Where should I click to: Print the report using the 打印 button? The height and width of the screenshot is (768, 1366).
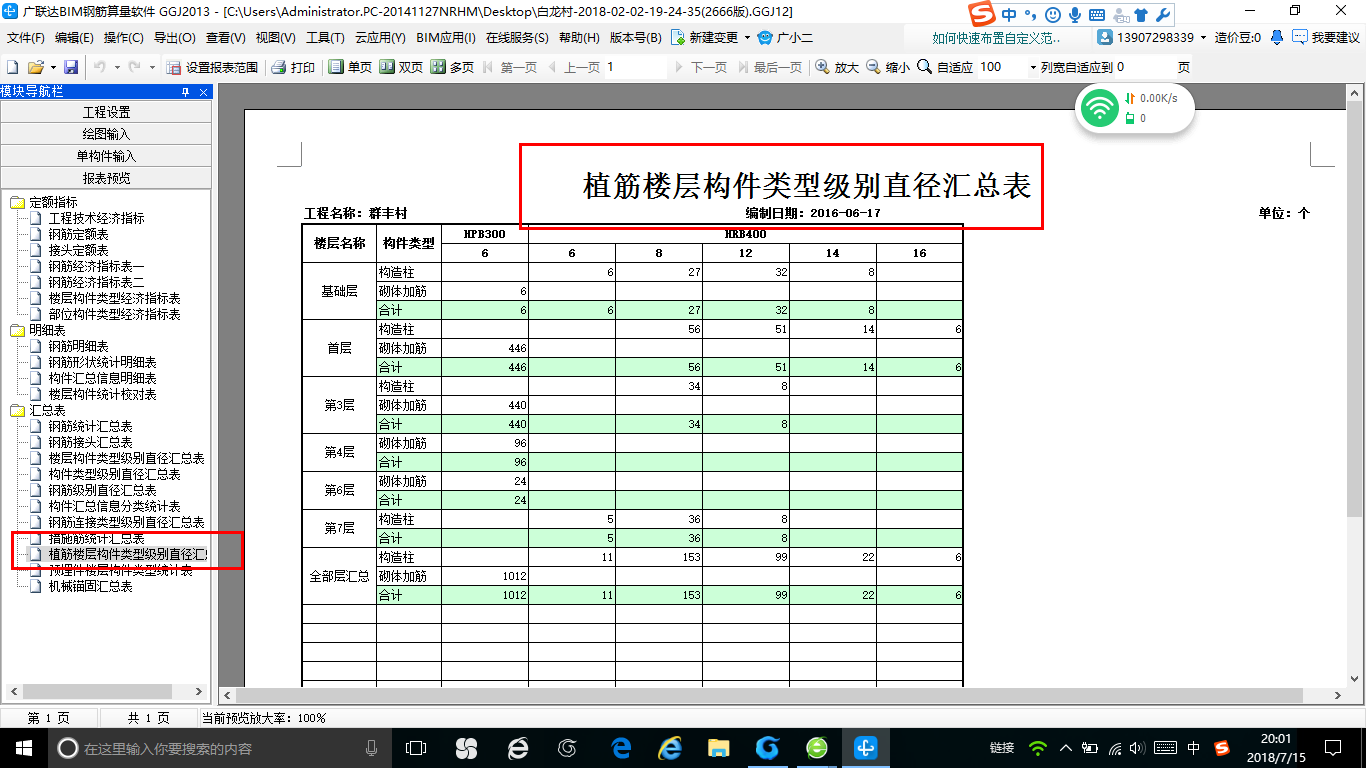(x=294, y=67)
